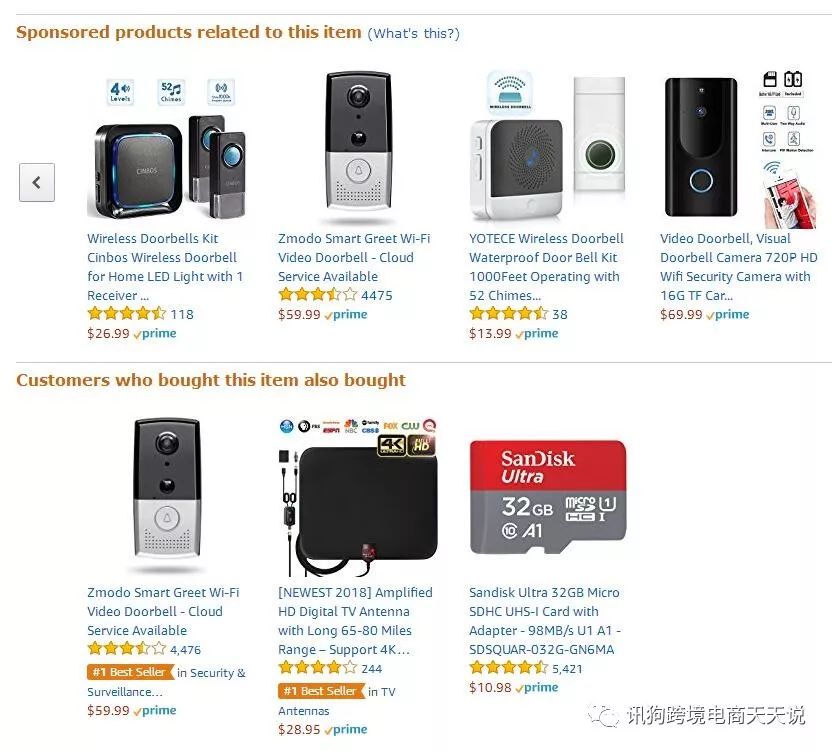The image size is (832, 751).
Task: Click star rating of Cinbos doorbell kit
Action: coord(126,314)
